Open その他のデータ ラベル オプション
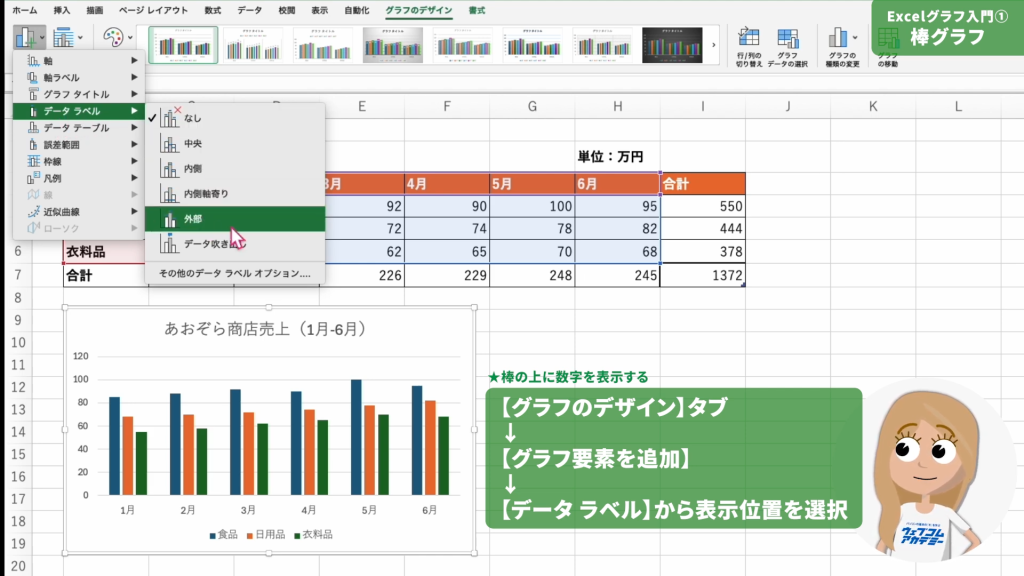1024x576 pixels. pyautogui.click(x=233, y=273)
